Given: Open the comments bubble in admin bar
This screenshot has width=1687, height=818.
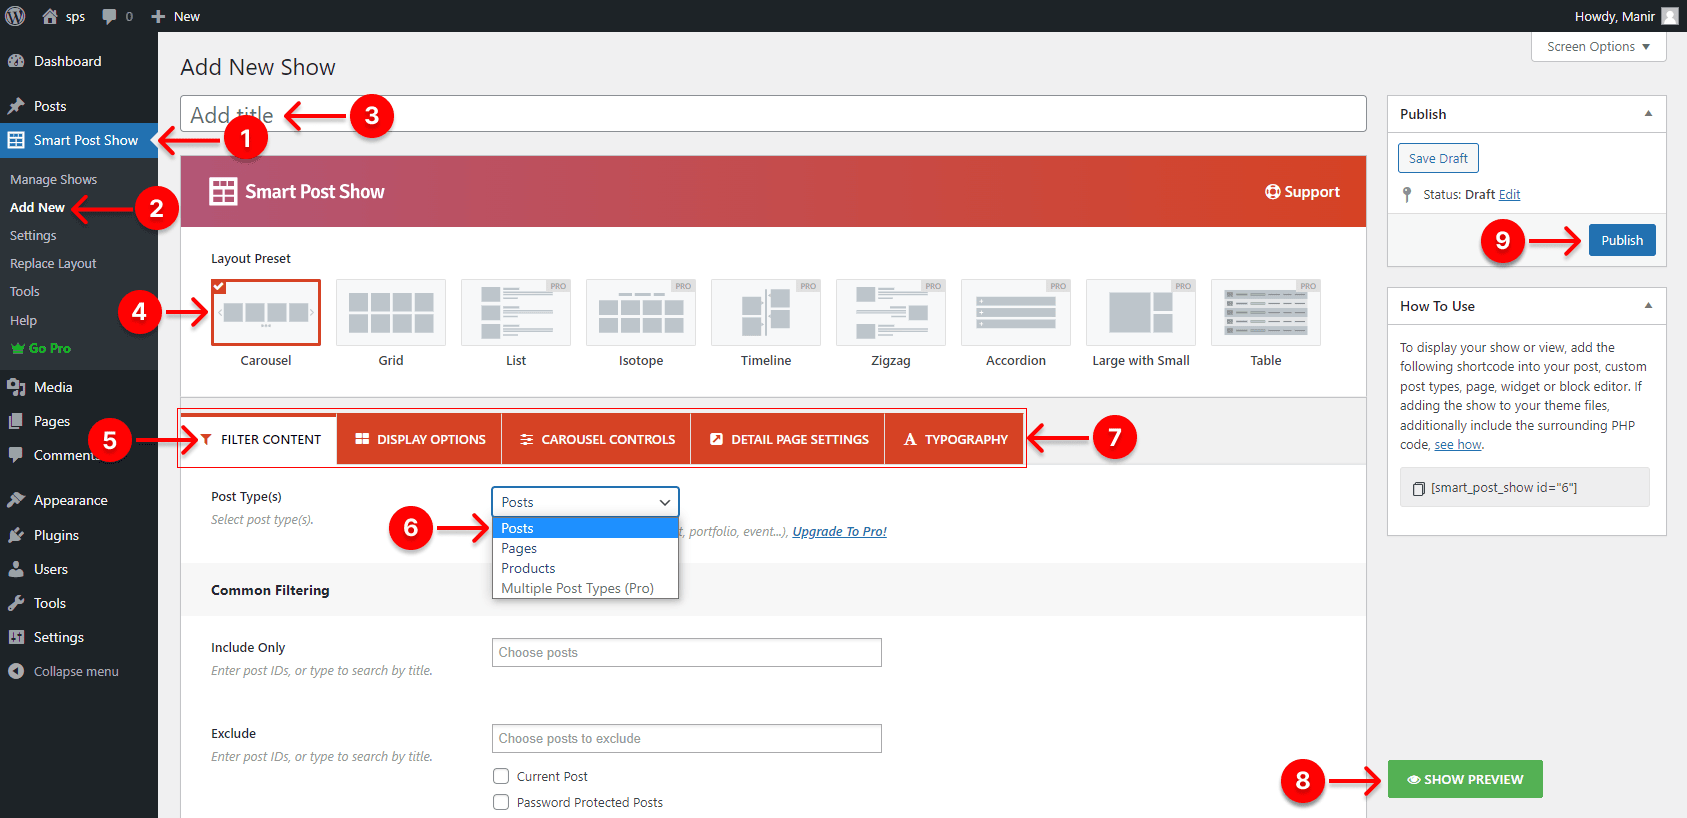Looking at the screenshot, I should tap(109, 16).
